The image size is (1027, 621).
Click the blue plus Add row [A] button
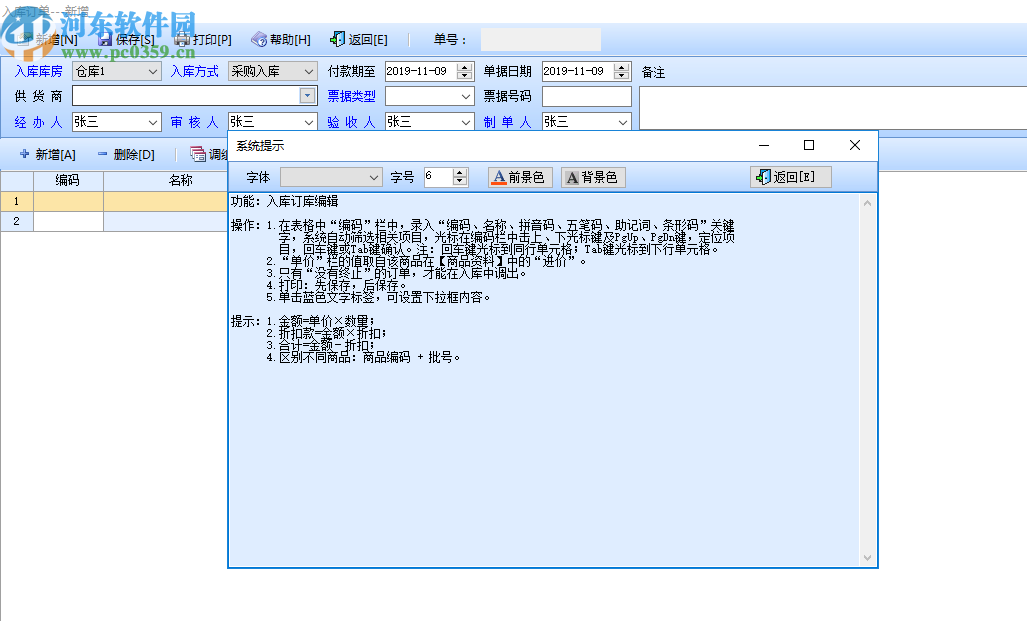coord(48,155)
